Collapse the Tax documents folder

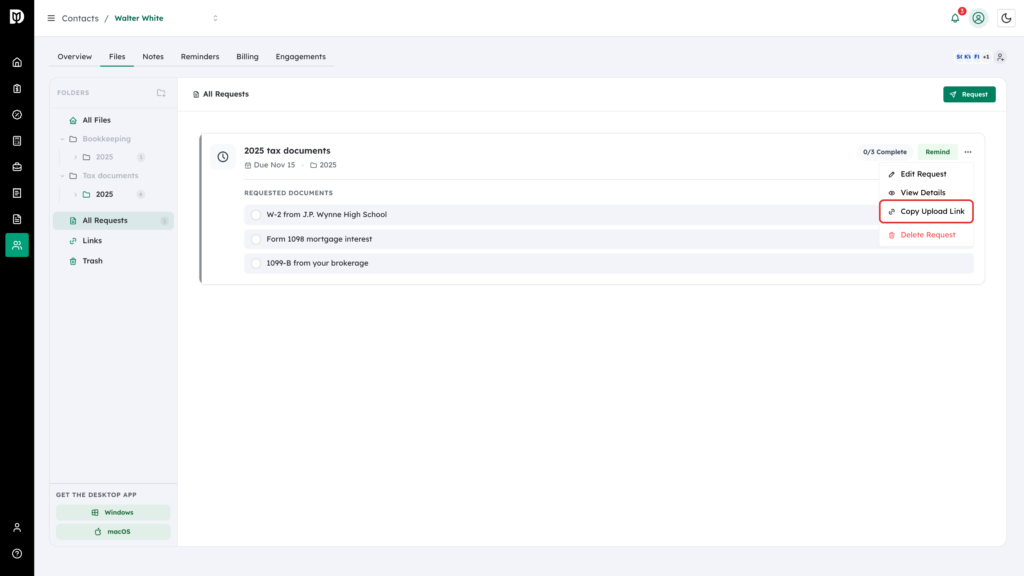pyautogui.click(x=63, y=176)
